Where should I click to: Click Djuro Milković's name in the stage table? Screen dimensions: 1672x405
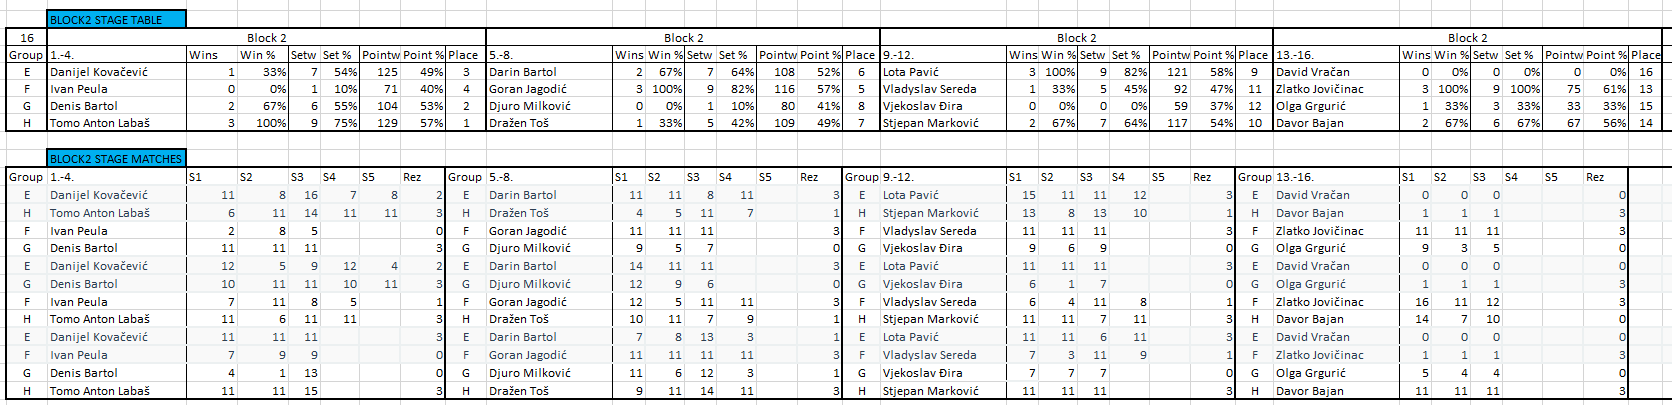[x=529, y=106]
